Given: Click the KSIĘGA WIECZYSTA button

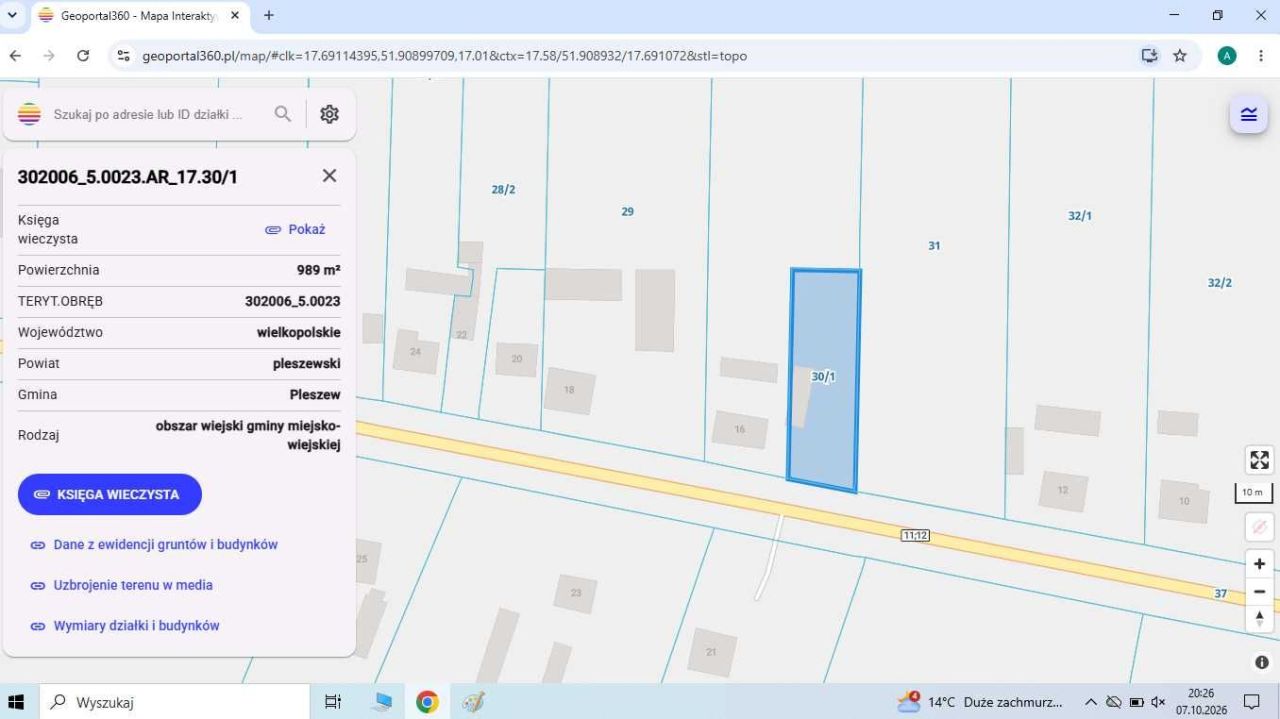Looking at the screenshot, I should (110, 495).
